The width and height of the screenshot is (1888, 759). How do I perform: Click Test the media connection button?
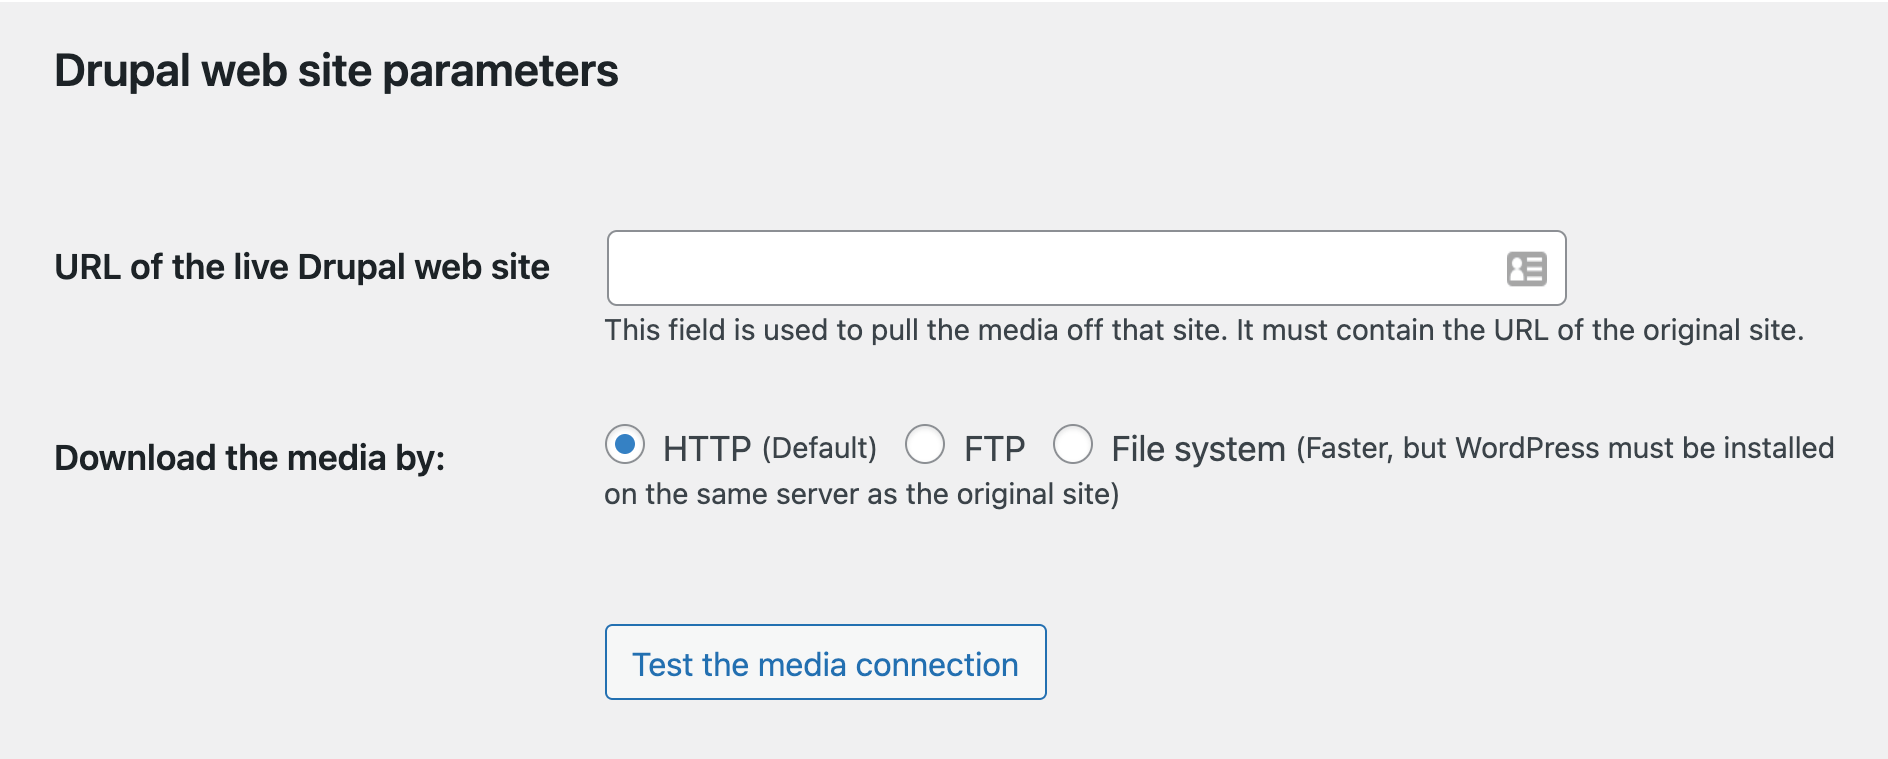826,662
